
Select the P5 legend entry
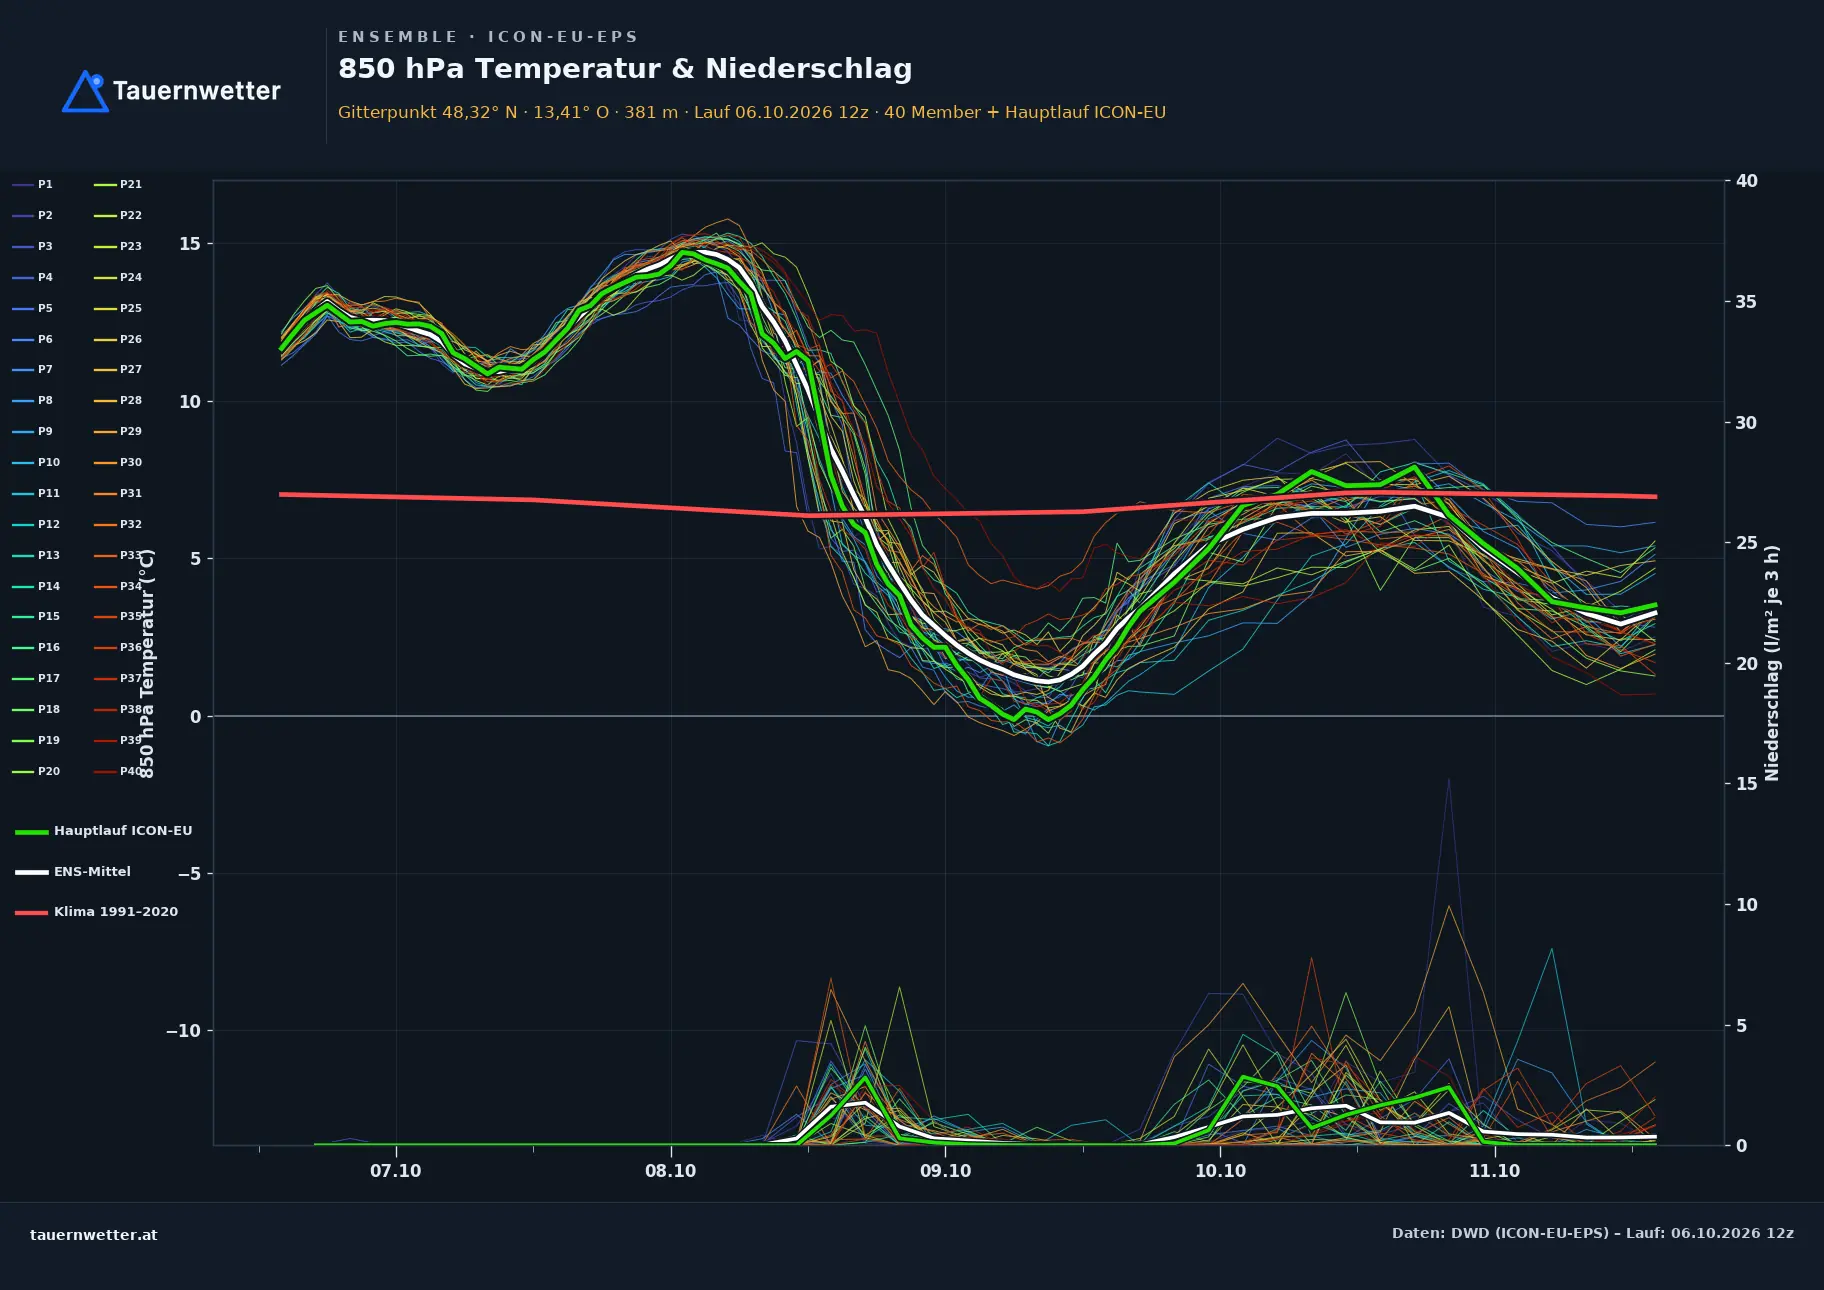33,308
